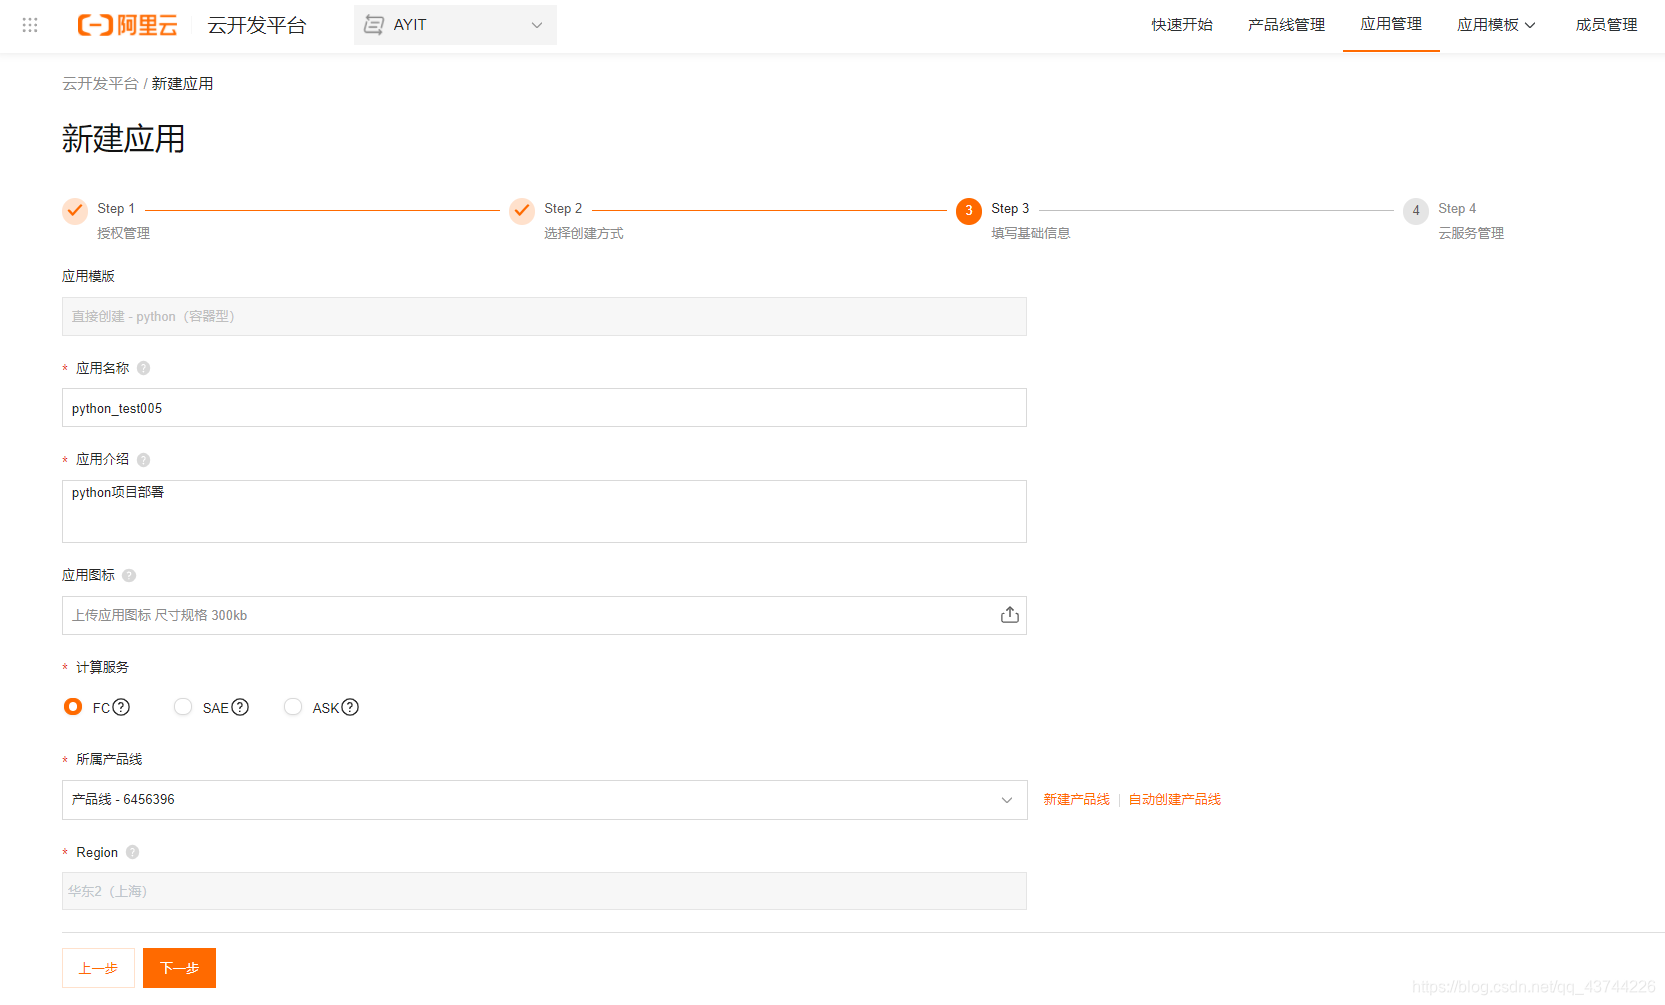The width and height of the screenshot is (1665, 1005).
Task: Click Step 2 checkmark circle
Action: click(522, 210)
